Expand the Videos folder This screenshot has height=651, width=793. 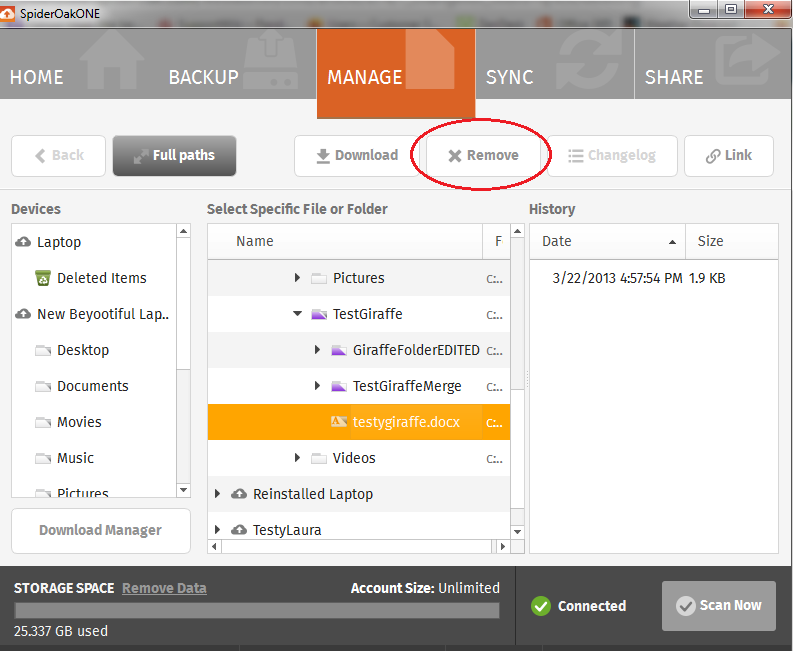pos(297,458)
